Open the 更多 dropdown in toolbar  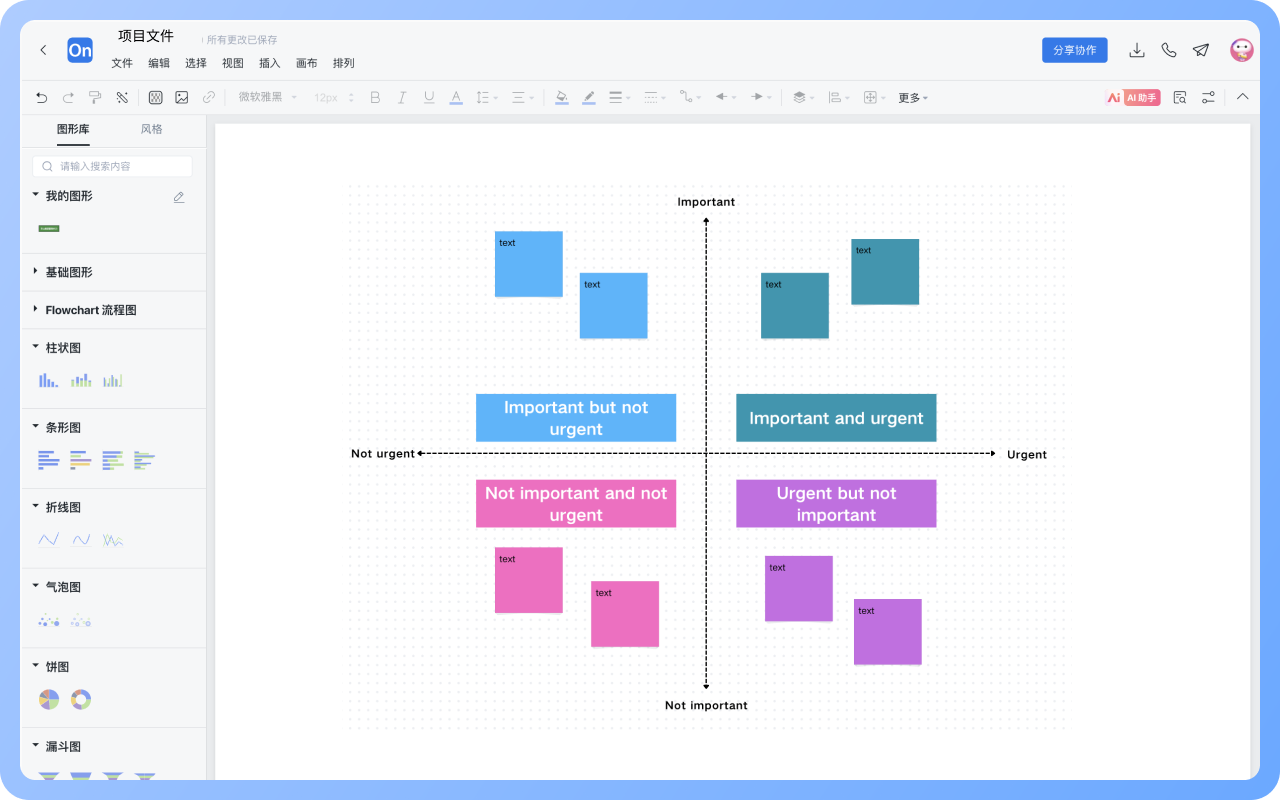[912, 97]
